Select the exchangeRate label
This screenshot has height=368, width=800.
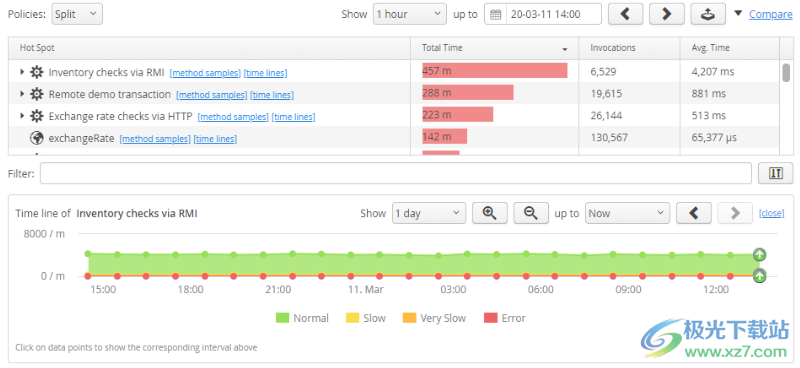click(82, 138)
